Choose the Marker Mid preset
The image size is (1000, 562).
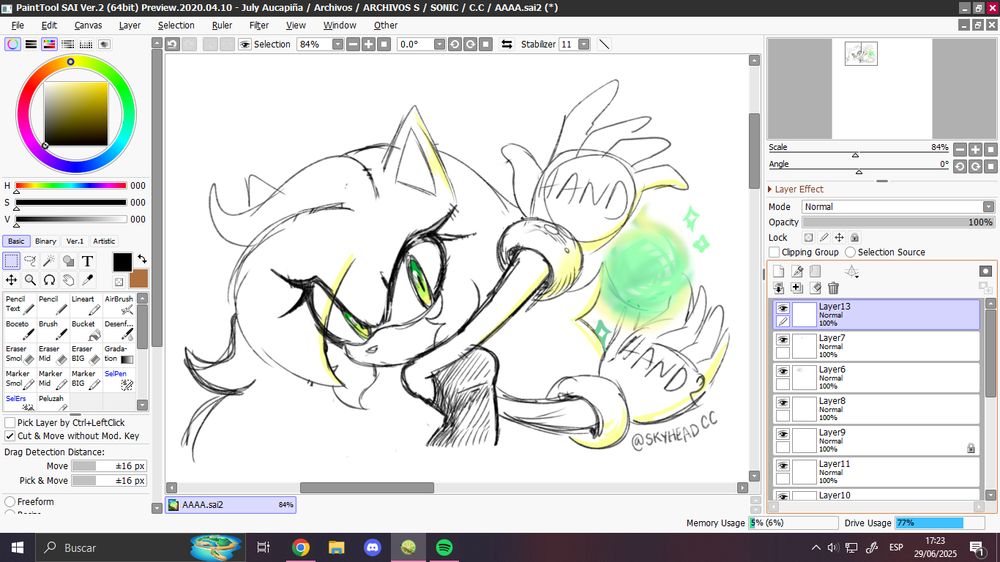point(53,380)
